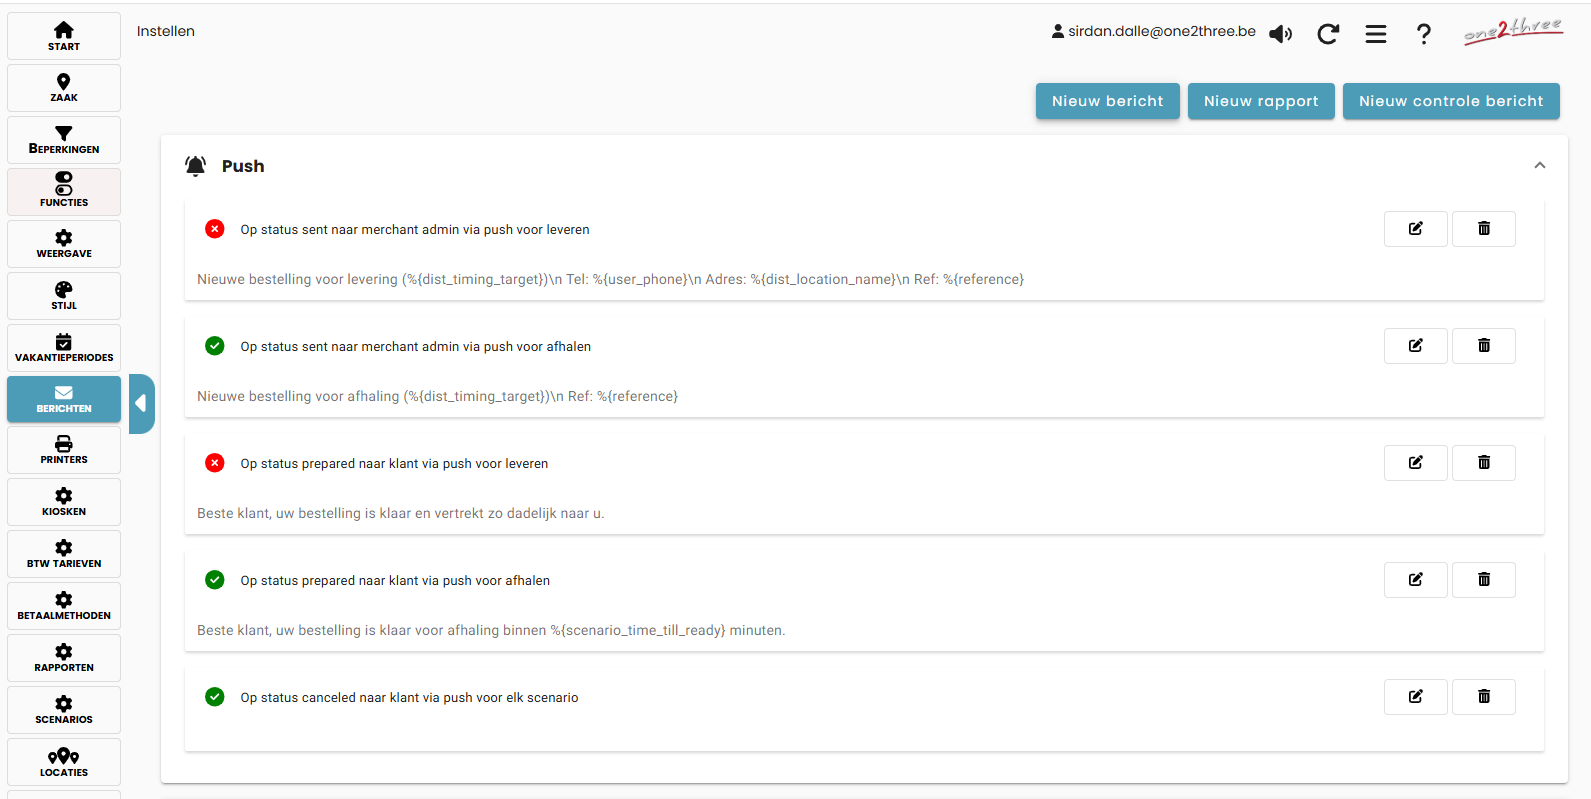Viewport: 1591px width, 799px height.
Task: Click the Nieuw bericht button
Action: [1107, 101]
